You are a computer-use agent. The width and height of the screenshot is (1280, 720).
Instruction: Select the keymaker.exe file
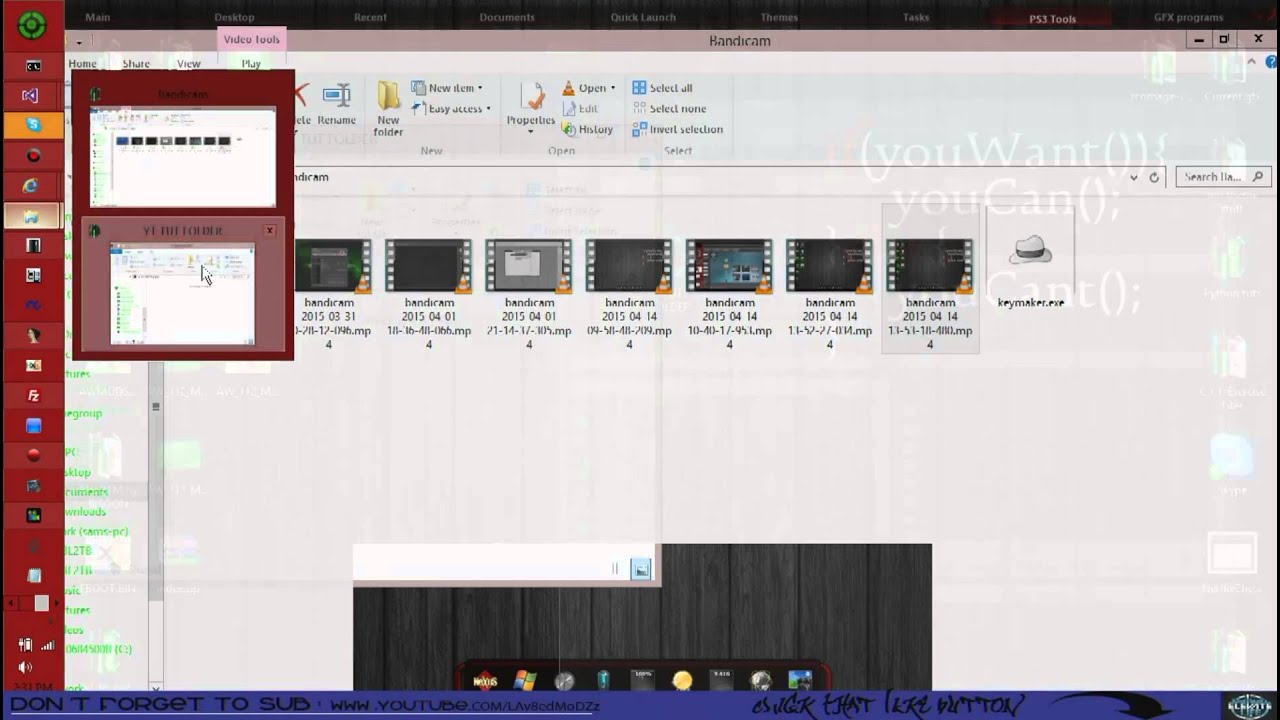click(x=1031, y=258)
